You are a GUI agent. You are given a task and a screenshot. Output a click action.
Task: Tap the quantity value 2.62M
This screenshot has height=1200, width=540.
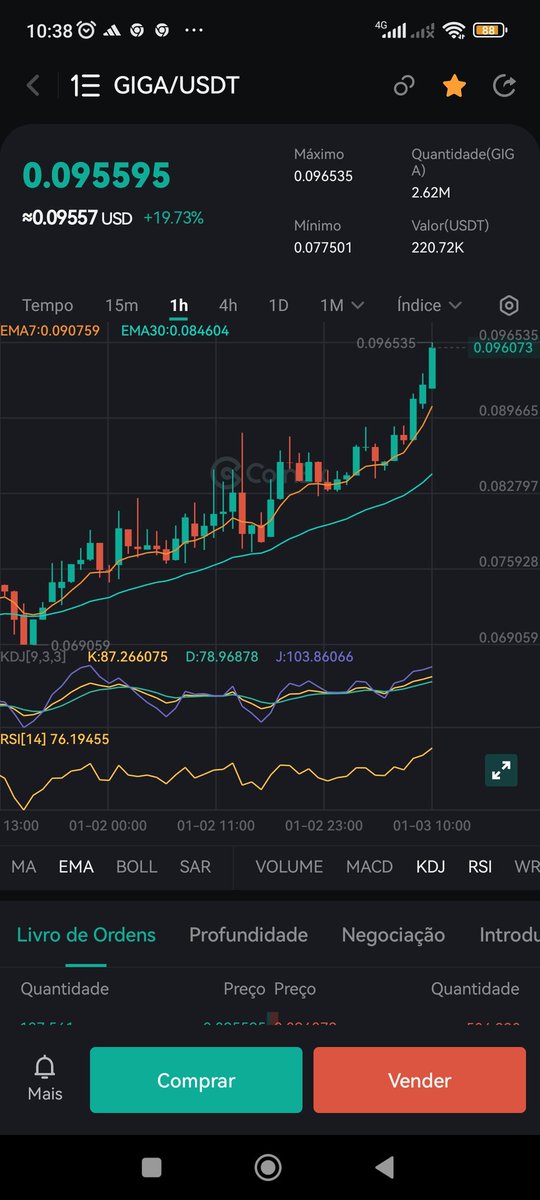click(430, 192)
